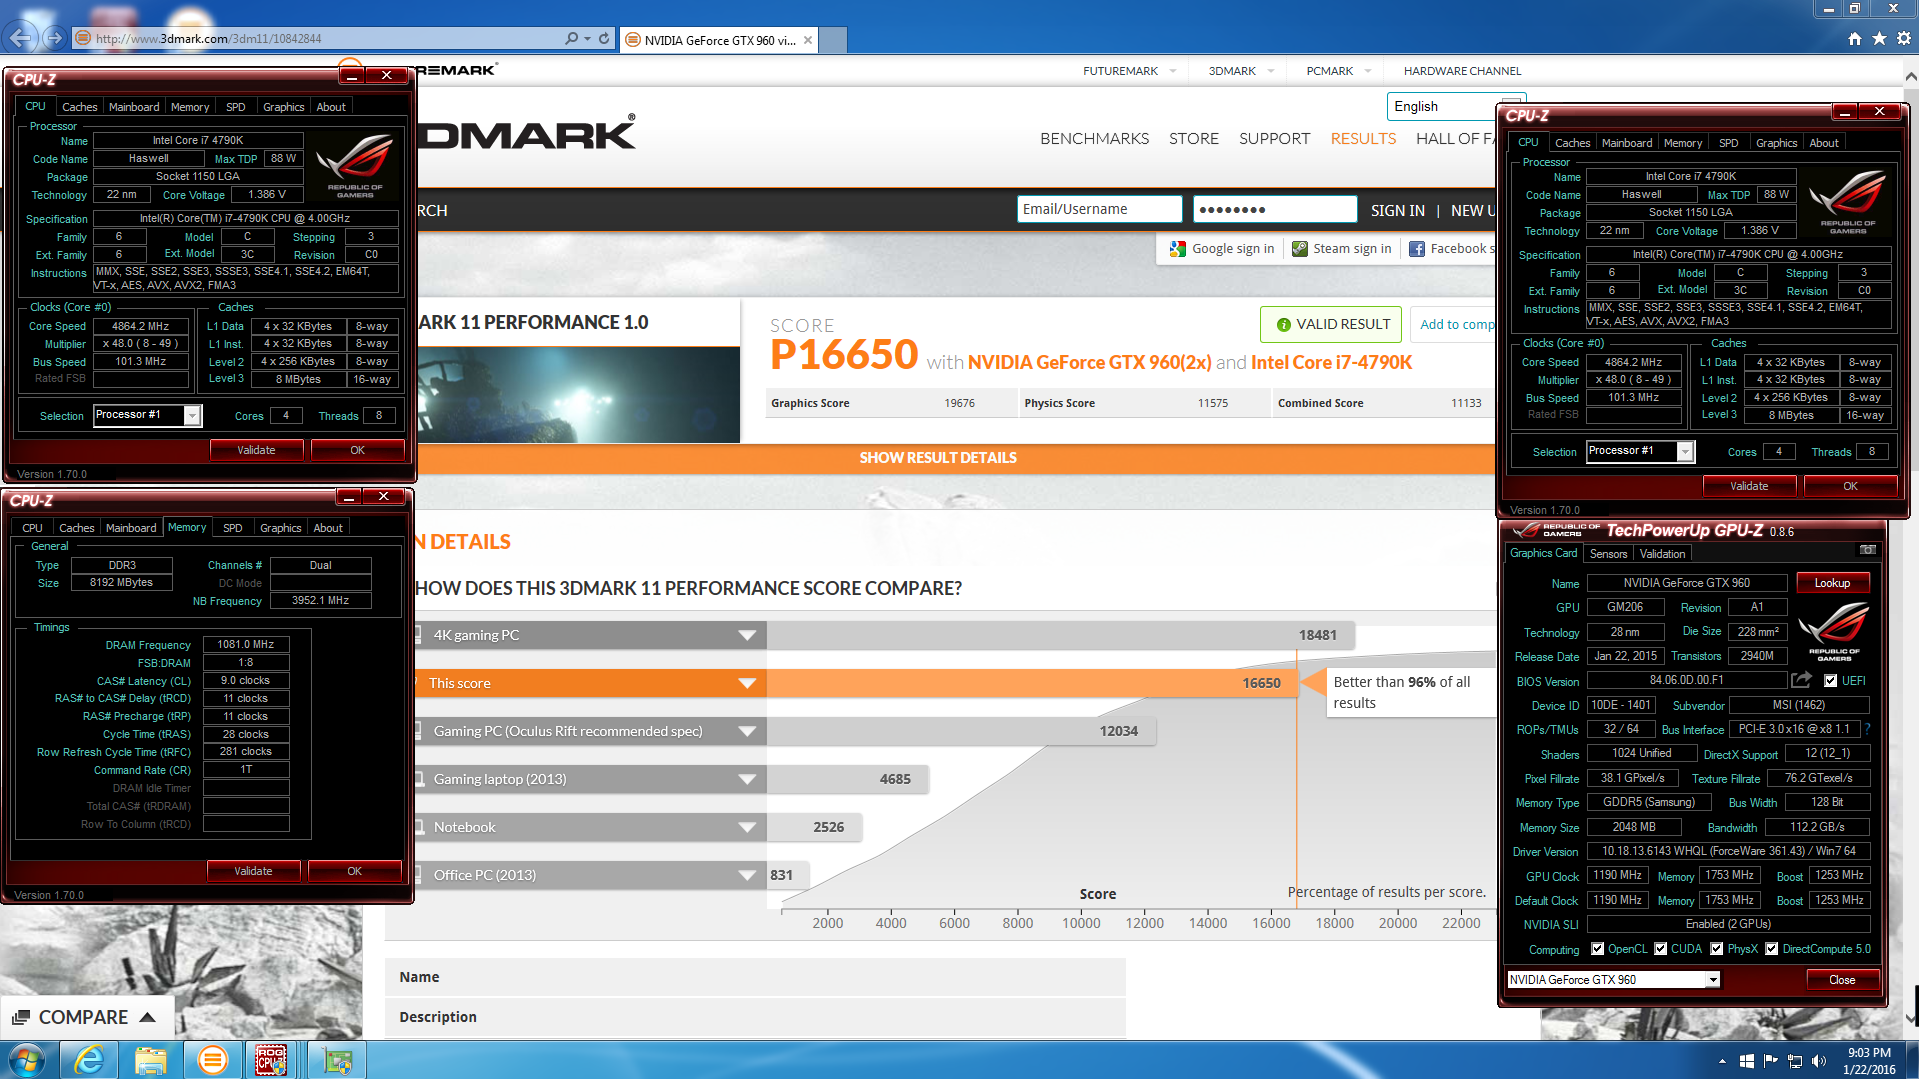The width and height of the screenshot is (1919, 1079).
Task: Click the BIOS export share icon in GPU-Z
Action: coord(1801,680)
